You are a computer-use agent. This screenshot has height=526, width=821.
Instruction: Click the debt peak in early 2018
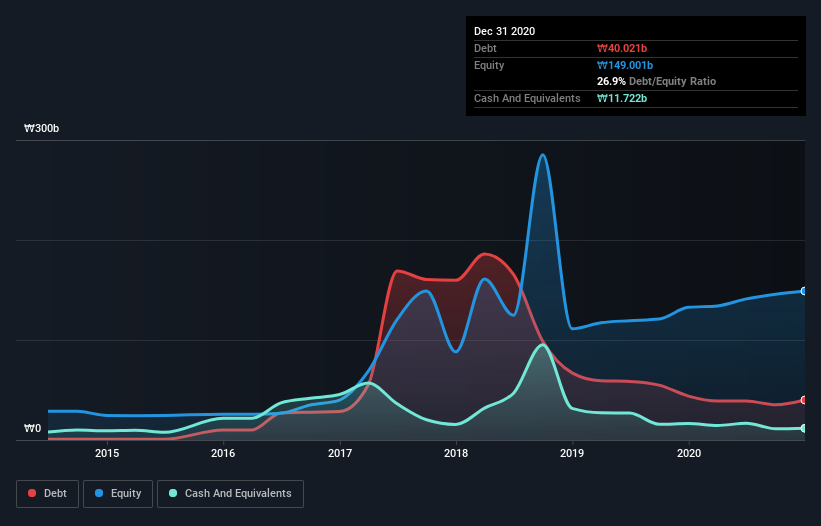pos(484,254)
